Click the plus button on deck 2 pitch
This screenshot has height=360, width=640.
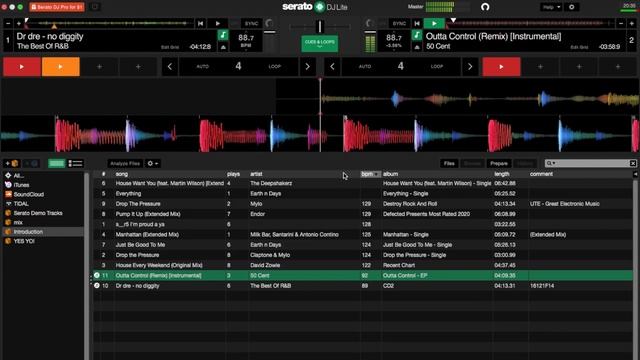631,24
